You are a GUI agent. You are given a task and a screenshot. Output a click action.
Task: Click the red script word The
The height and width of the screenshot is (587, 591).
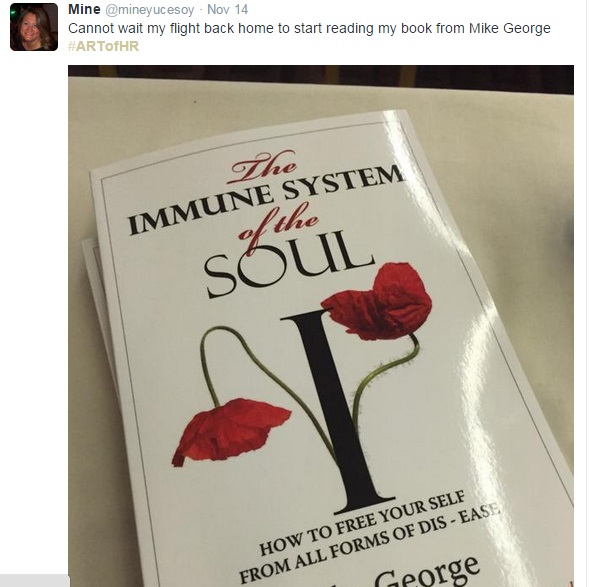click(263, 166)
